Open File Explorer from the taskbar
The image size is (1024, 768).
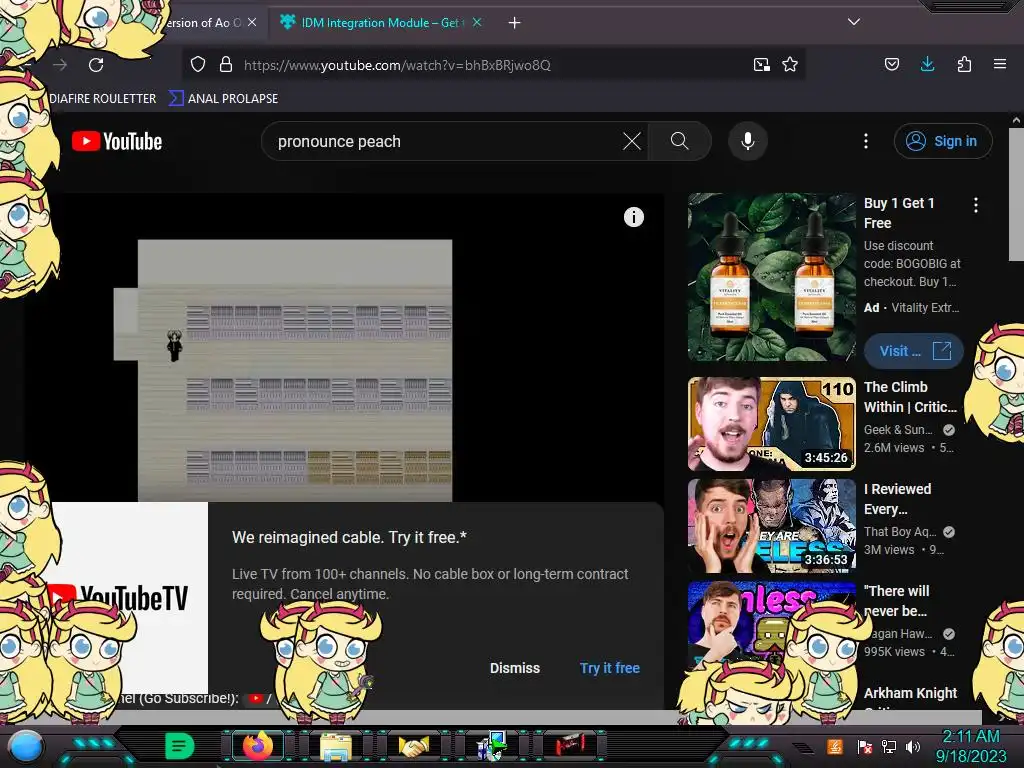point(336,746)
